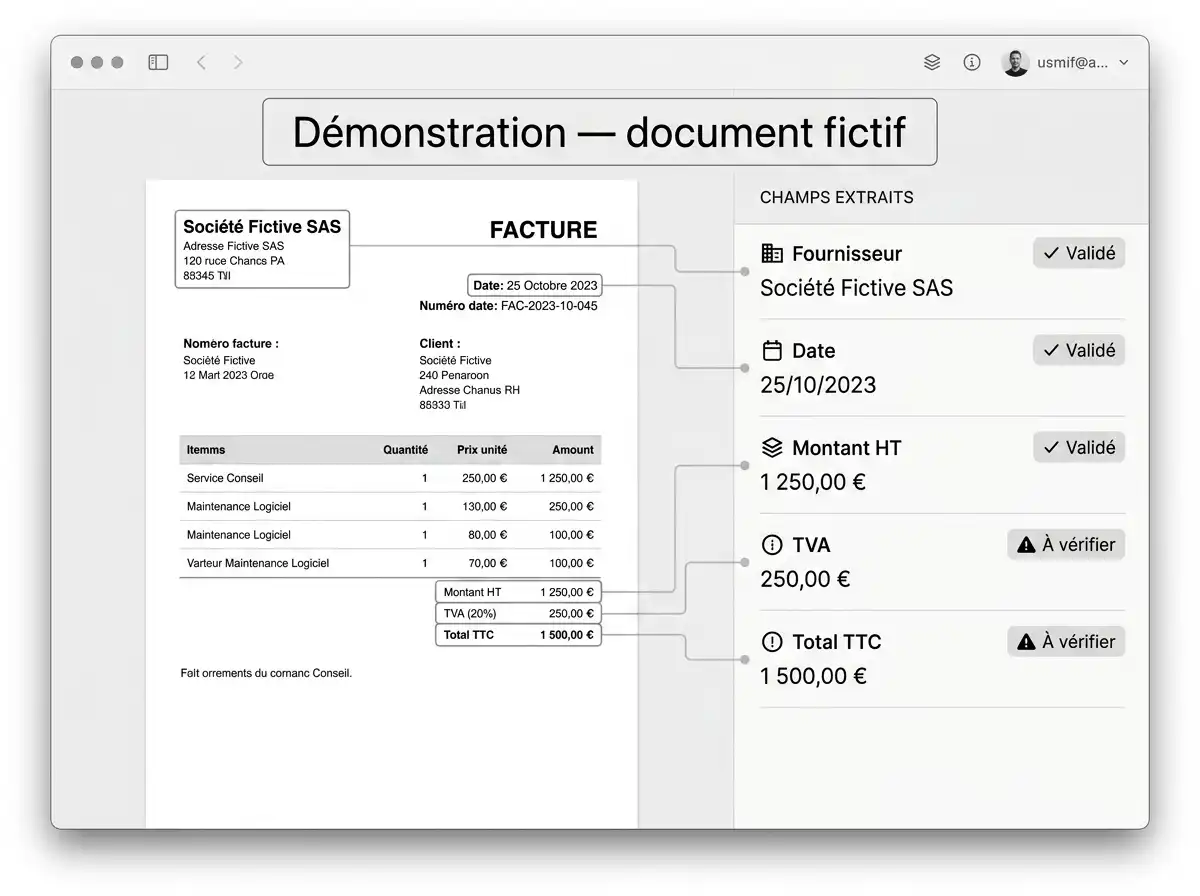Click the Nomèro facture : label
The height and width of the screenshot is (896, 1200).
tap(231, 343)
